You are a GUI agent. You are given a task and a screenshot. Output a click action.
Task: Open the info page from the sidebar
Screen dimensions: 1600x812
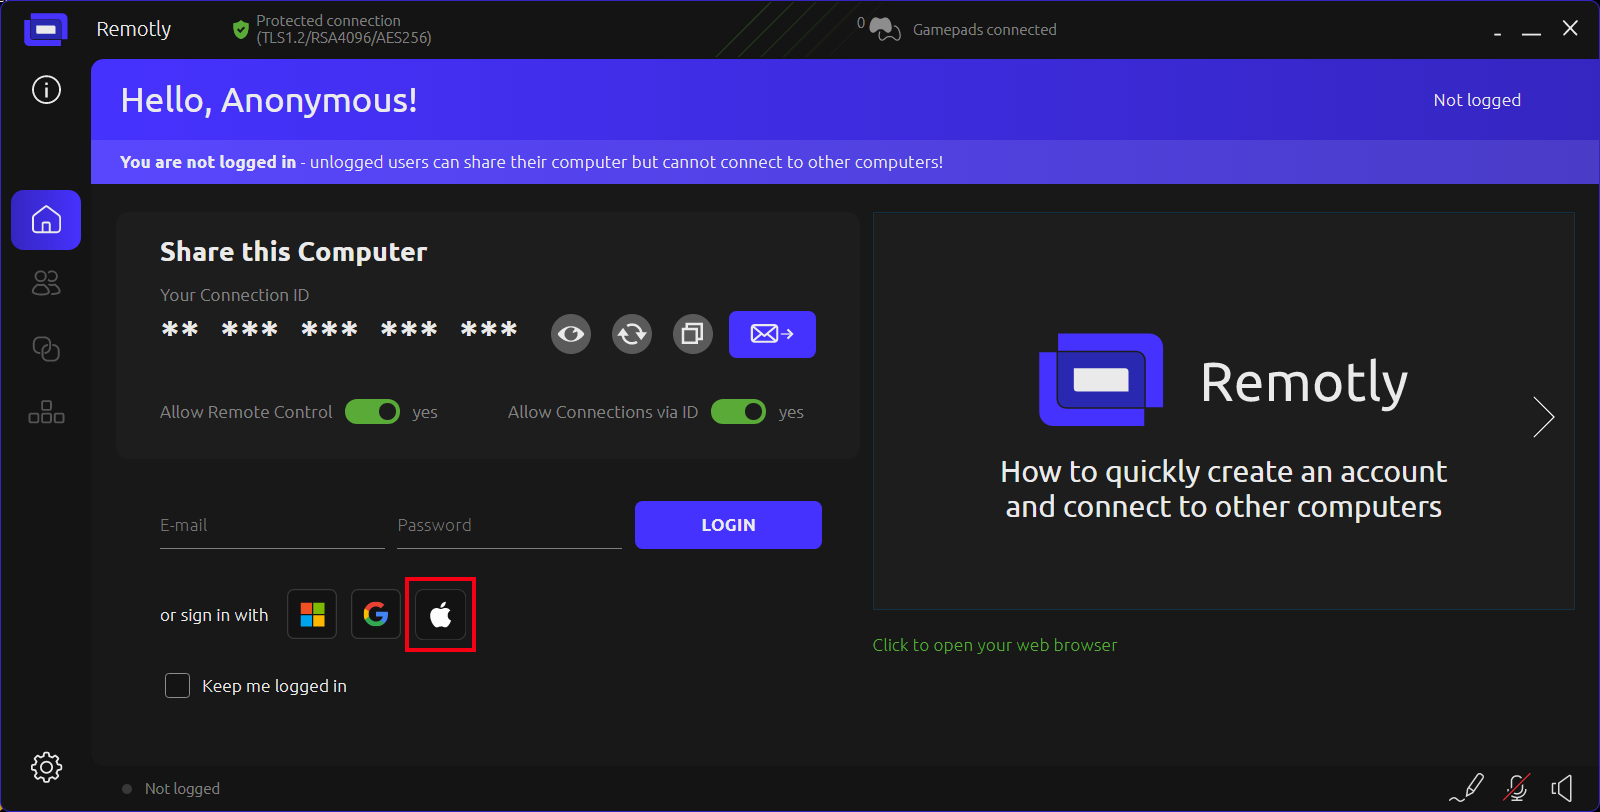point(46,90)
